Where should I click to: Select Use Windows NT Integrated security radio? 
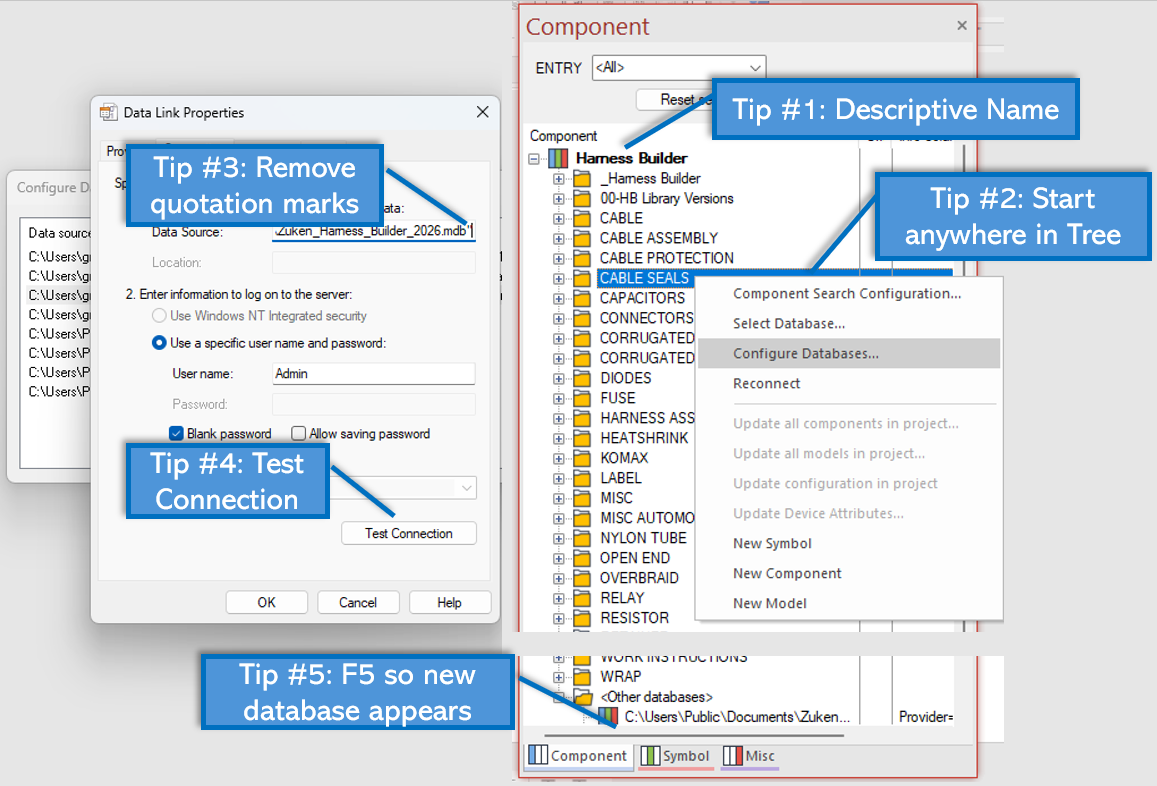159,316
